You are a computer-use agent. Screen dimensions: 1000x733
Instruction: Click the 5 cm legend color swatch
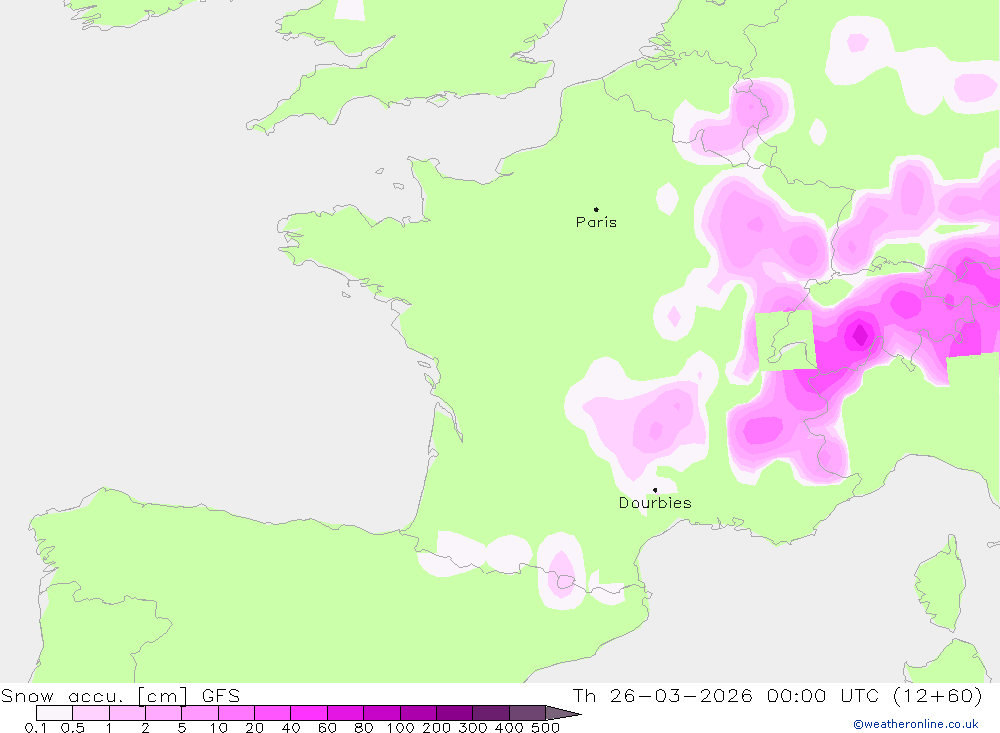[x=200, y=713]
